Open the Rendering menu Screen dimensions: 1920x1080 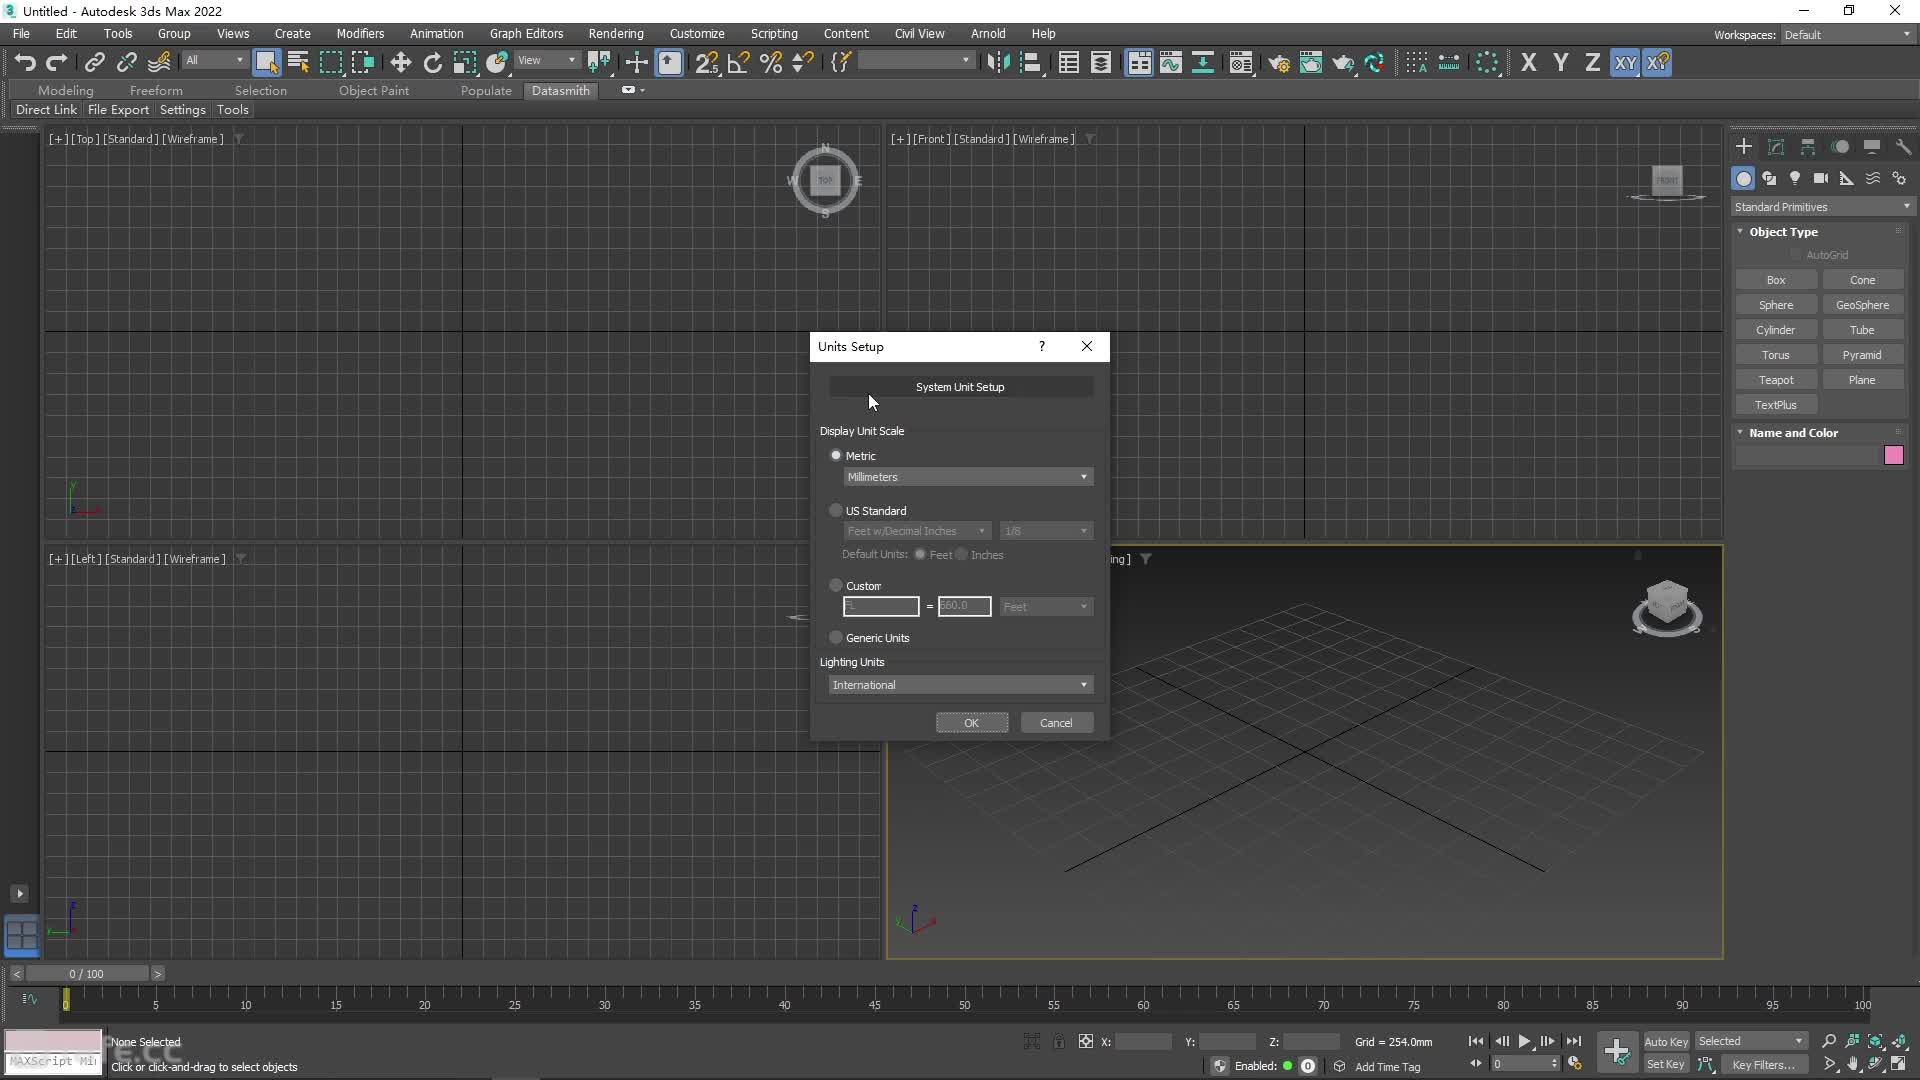[x=616, y=33]
